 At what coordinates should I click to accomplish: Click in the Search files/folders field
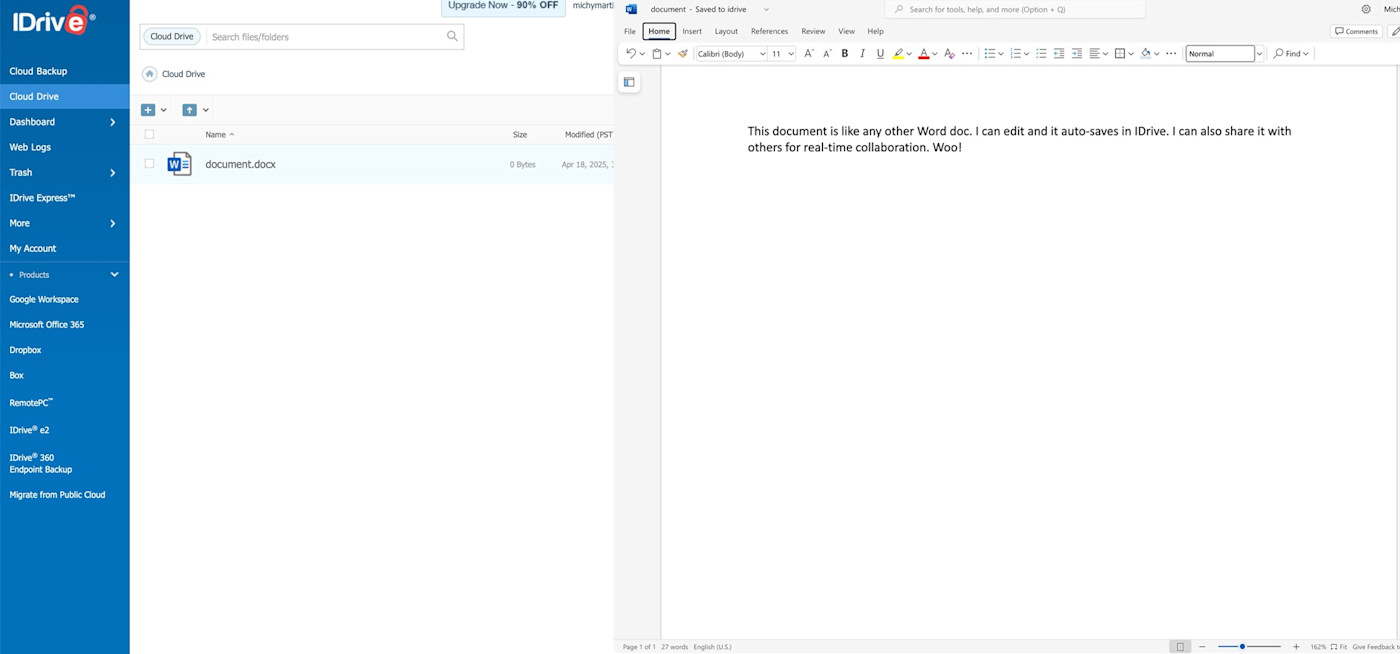[x=325, y=36]
